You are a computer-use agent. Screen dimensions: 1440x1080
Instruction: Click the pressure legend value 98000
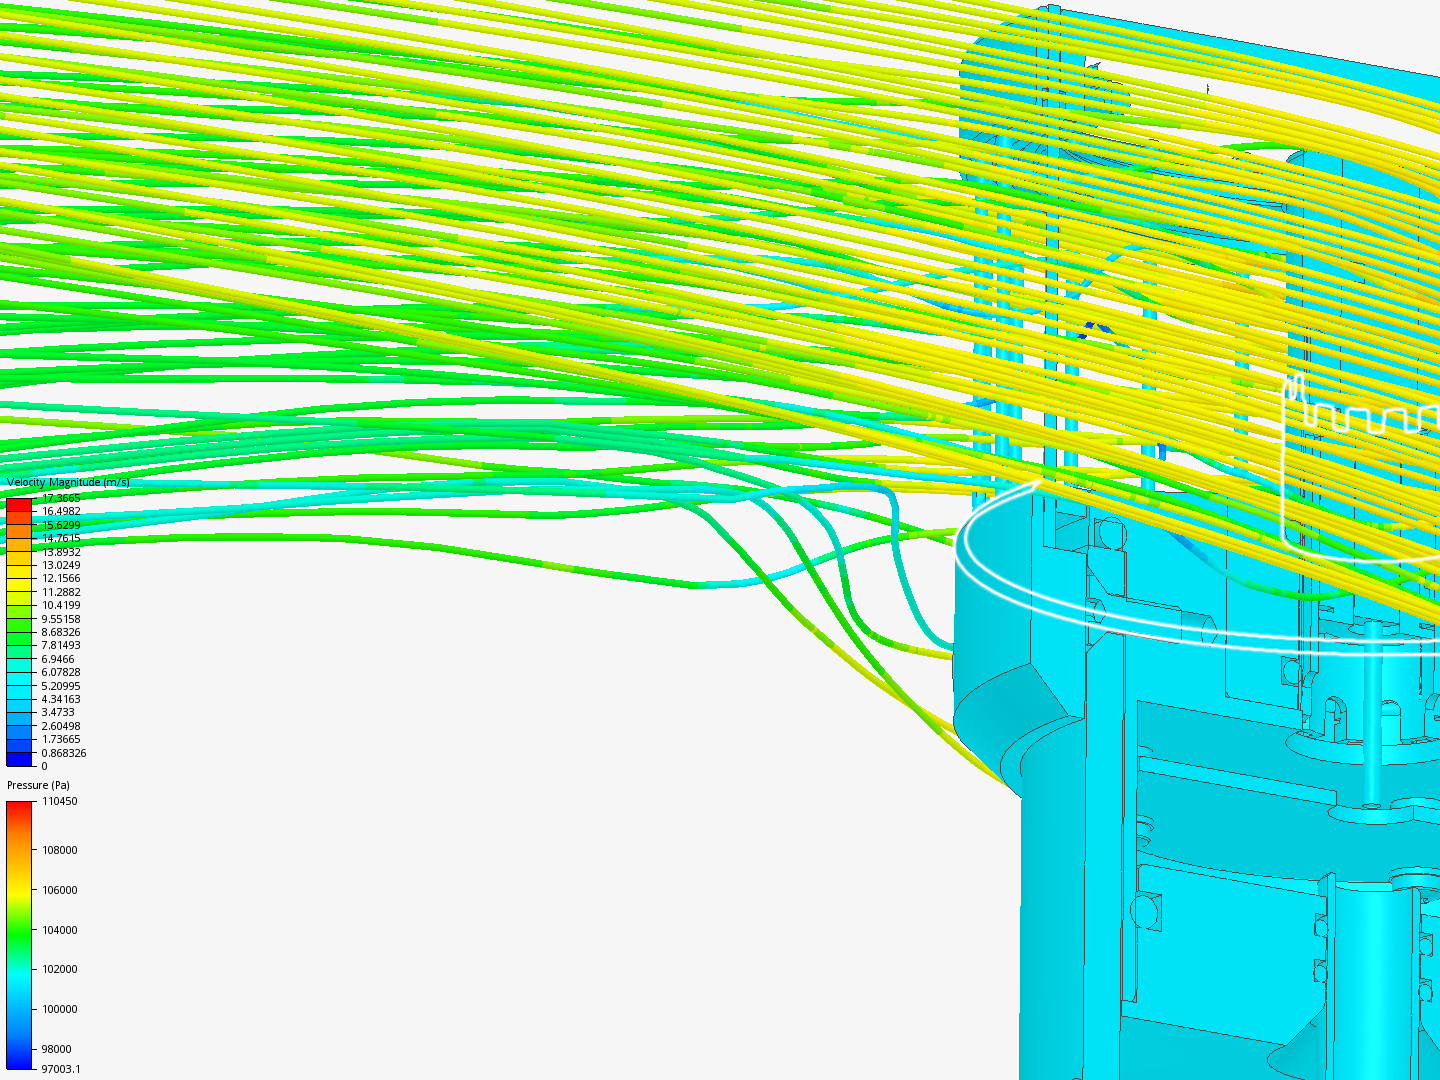point(56,1049)
